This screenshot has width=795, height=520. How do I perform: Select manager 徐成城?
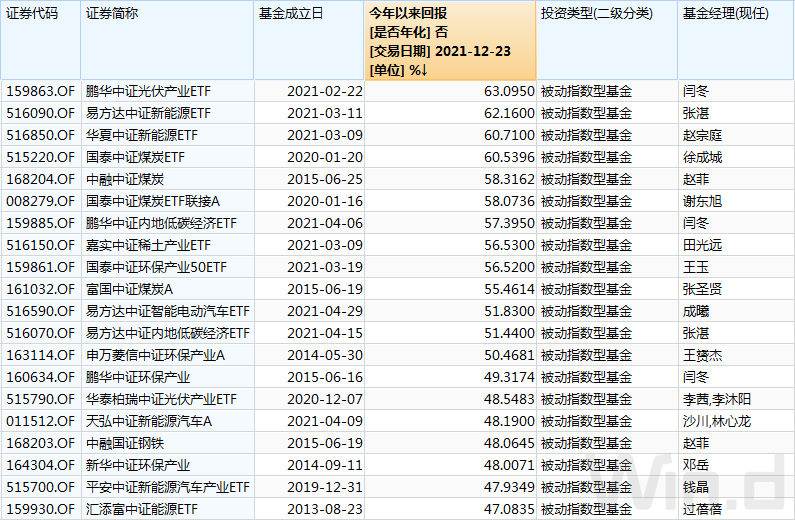[702, 158]
